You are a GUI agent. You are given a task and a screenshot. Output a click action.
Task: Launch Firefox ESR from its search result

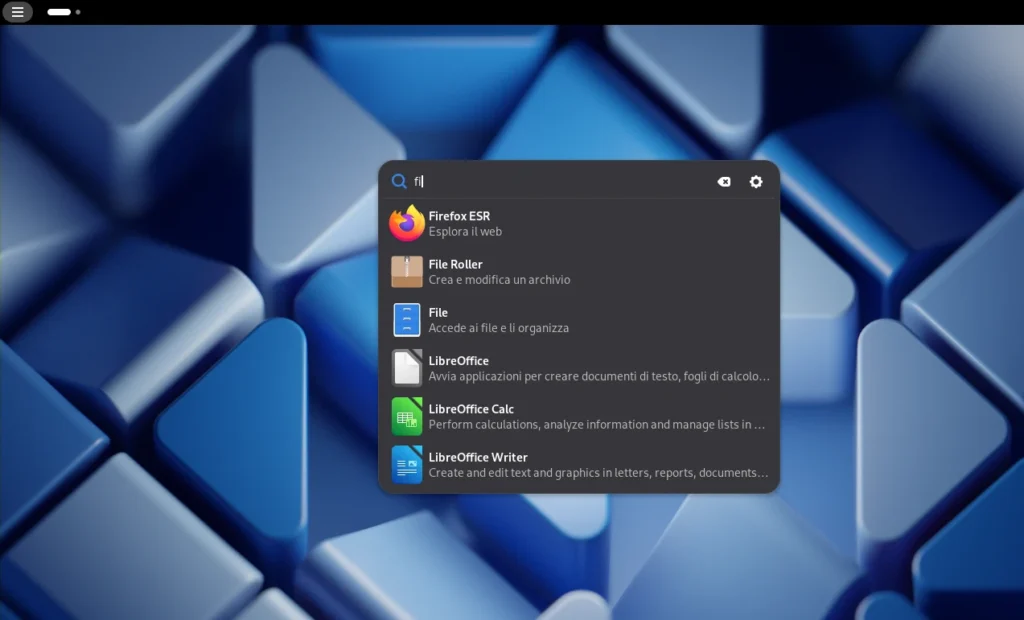(x=550, y=223)
